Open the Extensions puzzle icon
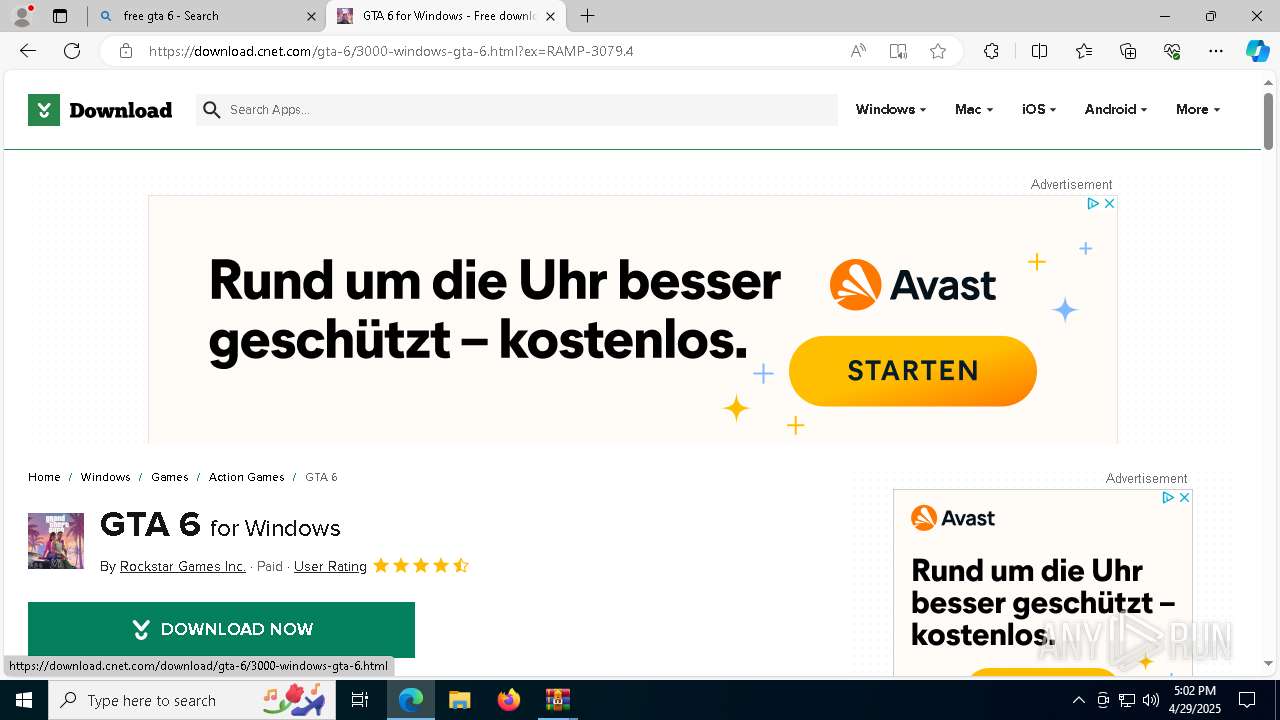Screen dimensions: 1280x720 coord(991,51)
